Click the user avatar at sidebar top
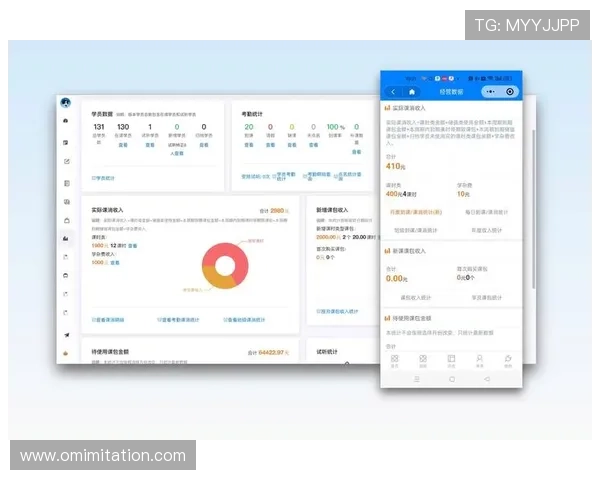This screenshot has height=480, width=600. (66, 103)
